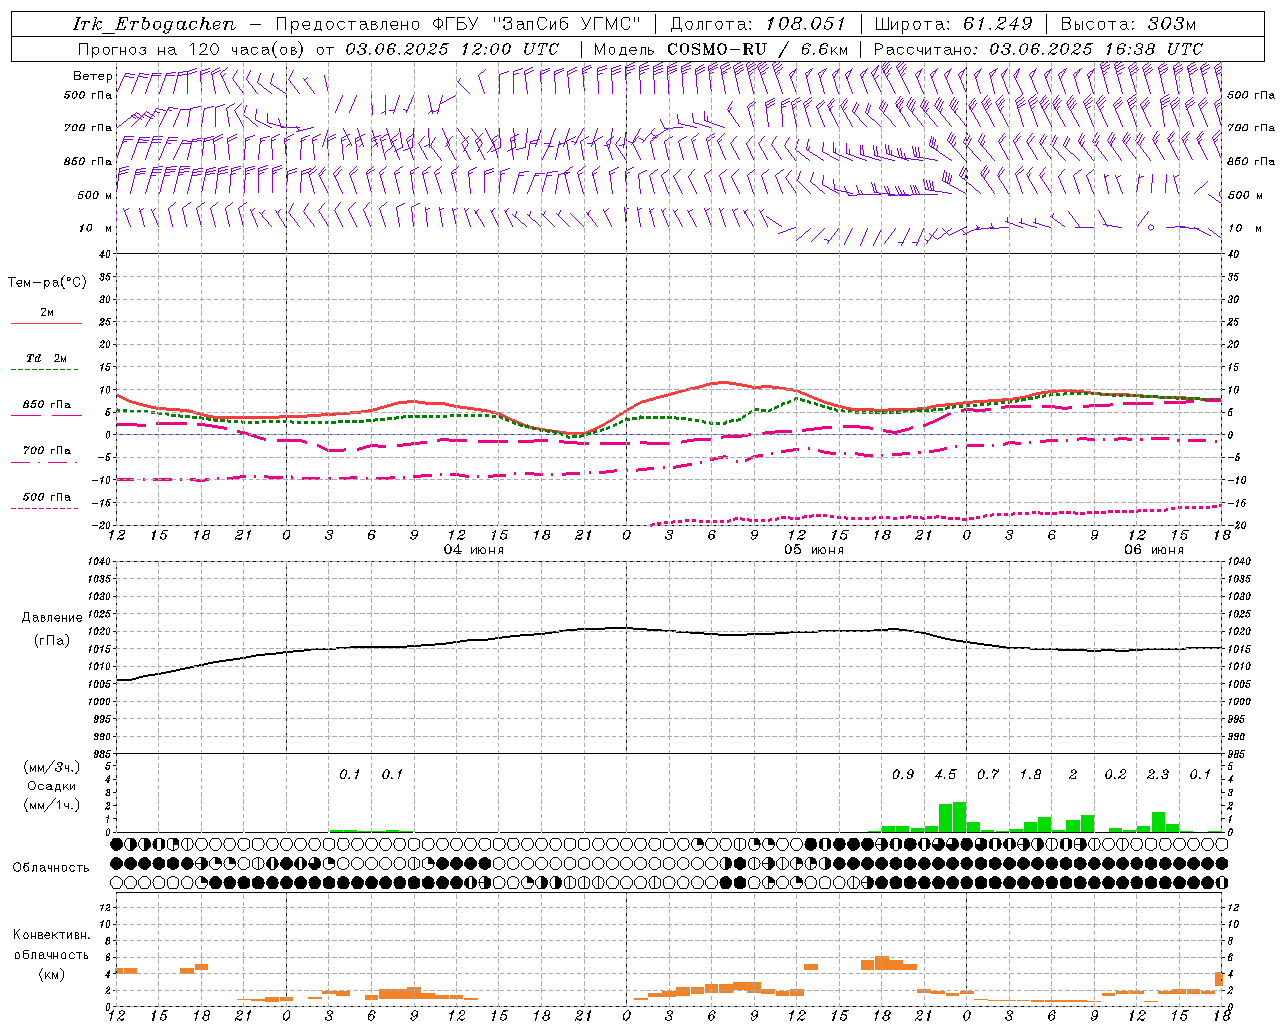
Task: Select the Тем-ра(°C) panel label
Action: click(x=47, y=283)
